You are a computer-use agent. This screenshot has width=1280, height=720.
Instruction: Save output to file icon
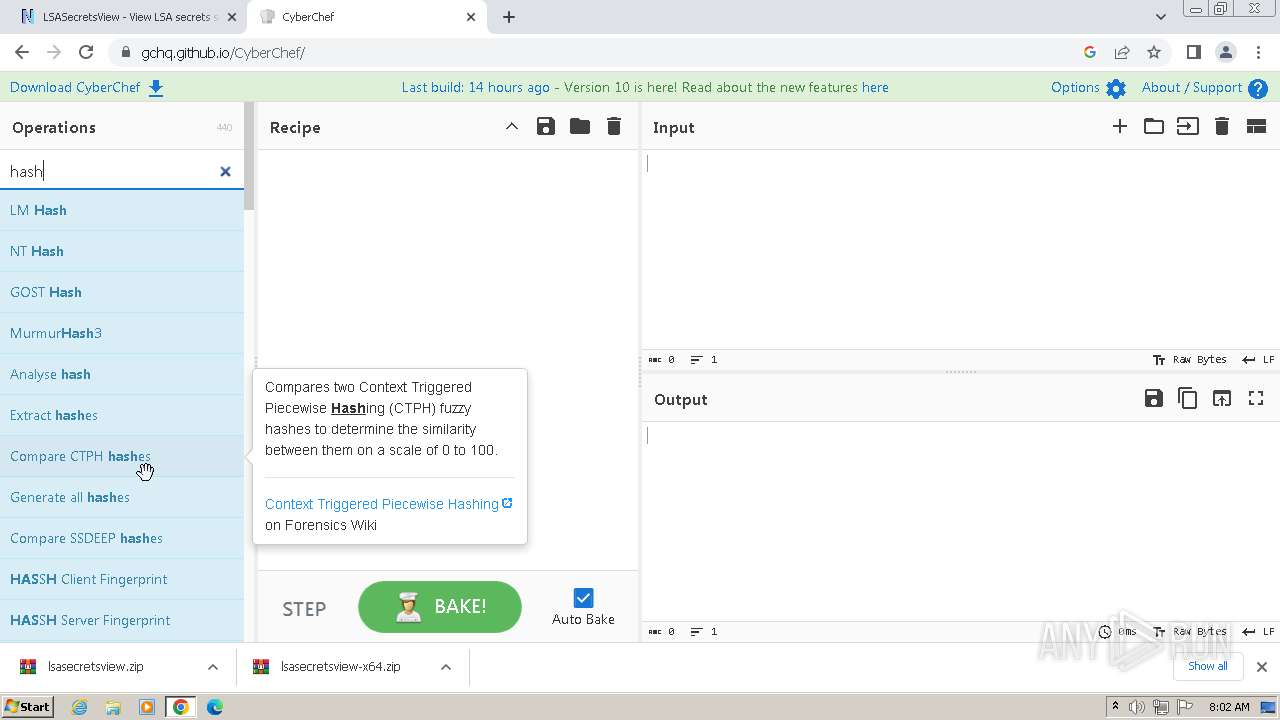[x=1154, y=398]
